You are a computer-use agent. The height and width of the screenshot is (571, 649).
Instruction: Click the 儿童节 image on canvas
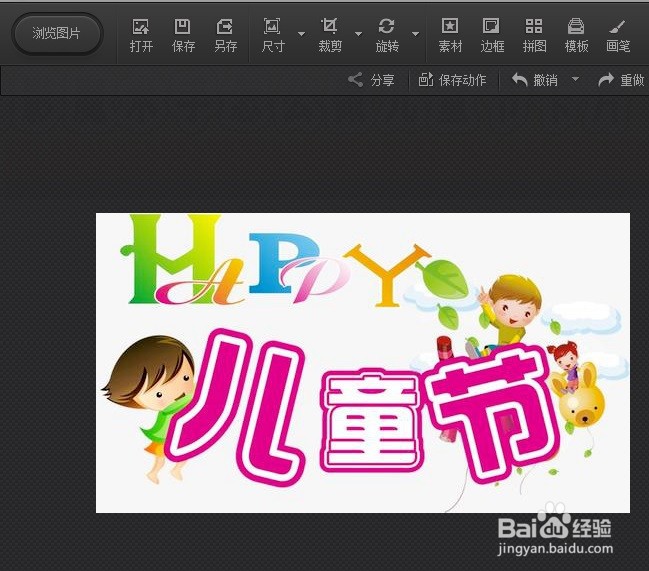(x=363, y=363)
